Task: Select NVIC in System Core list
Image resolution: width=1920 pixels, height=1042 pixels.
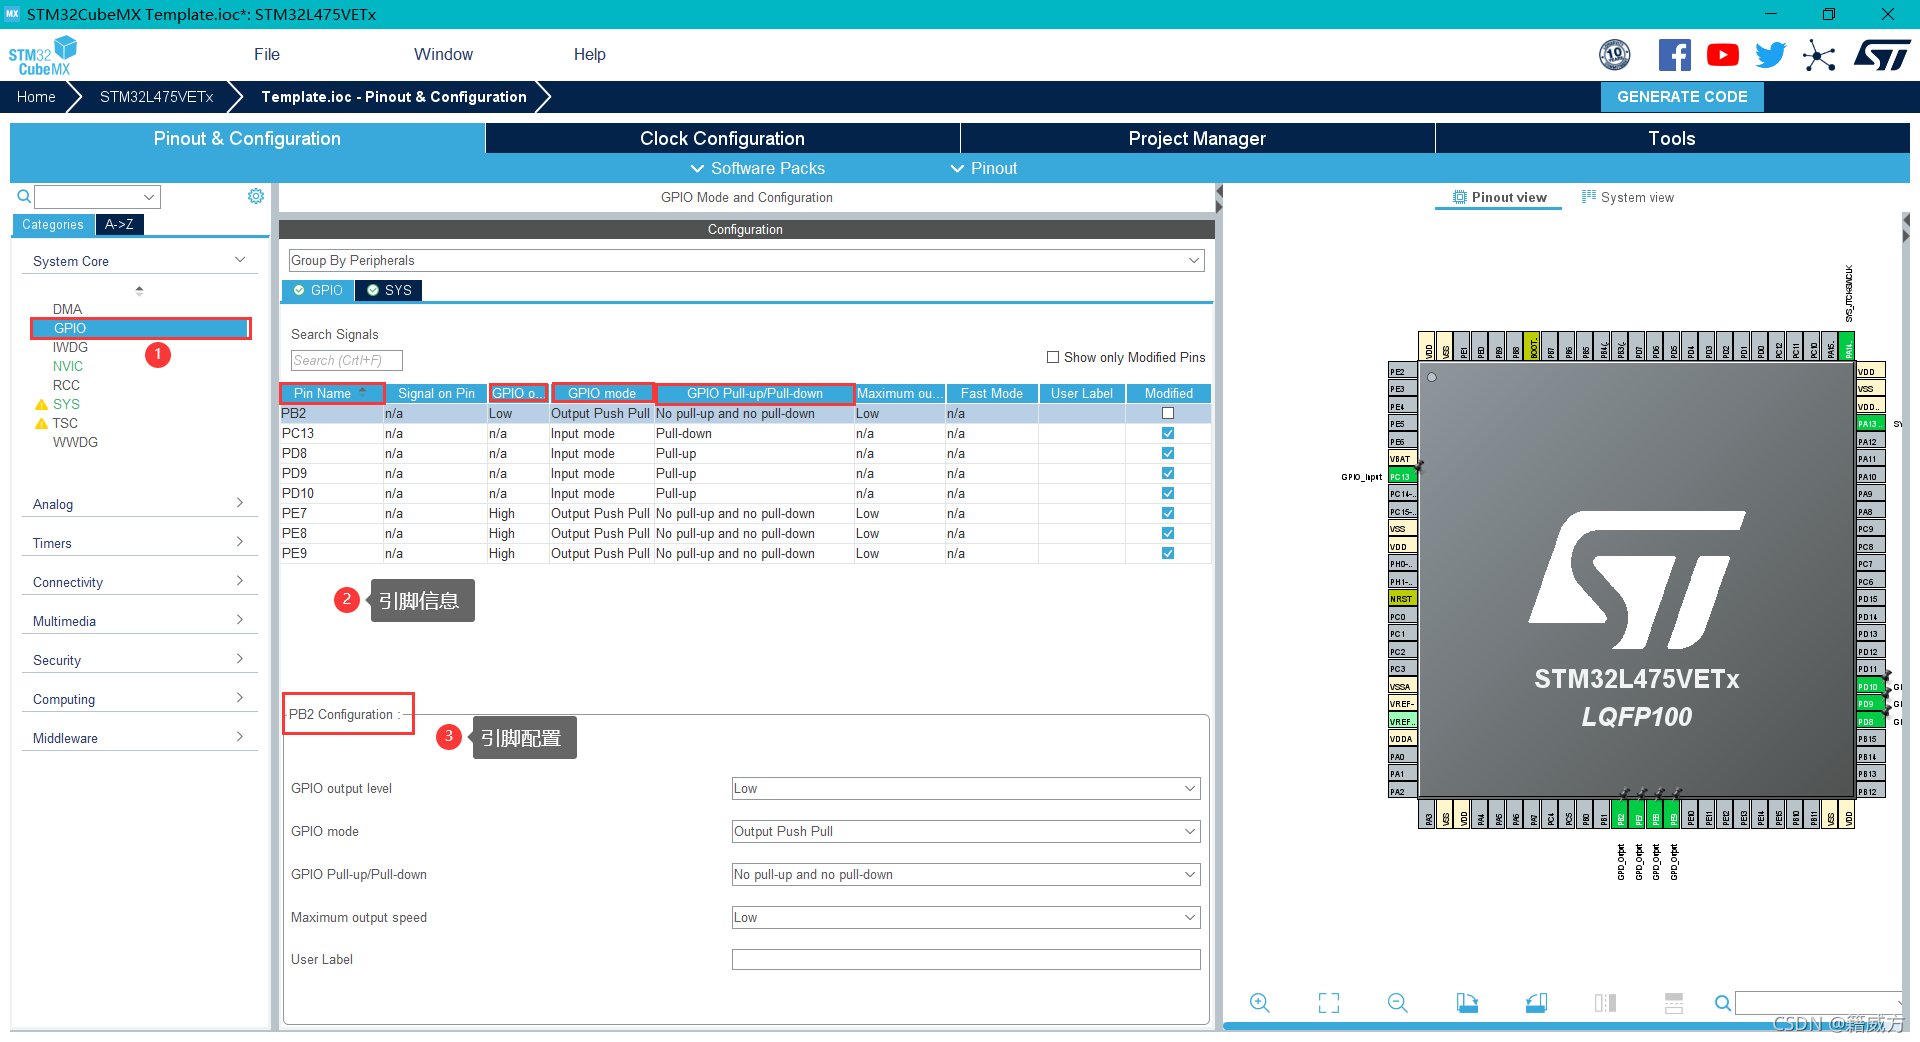Action: click(x=68, y=366)
